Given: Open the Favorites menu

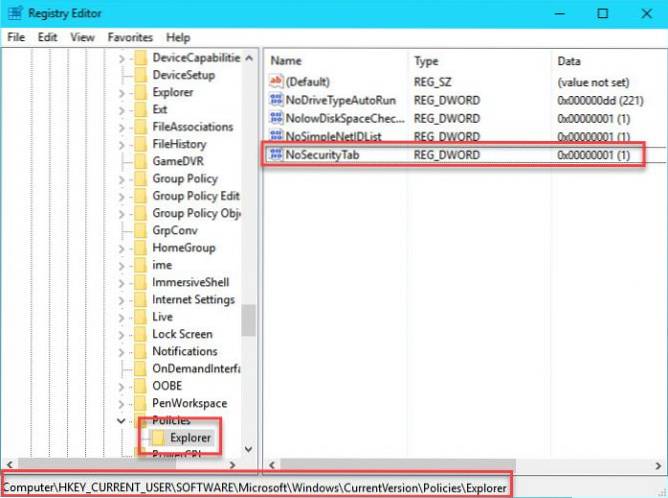Looking at the screenshot, I should point(130,37).
